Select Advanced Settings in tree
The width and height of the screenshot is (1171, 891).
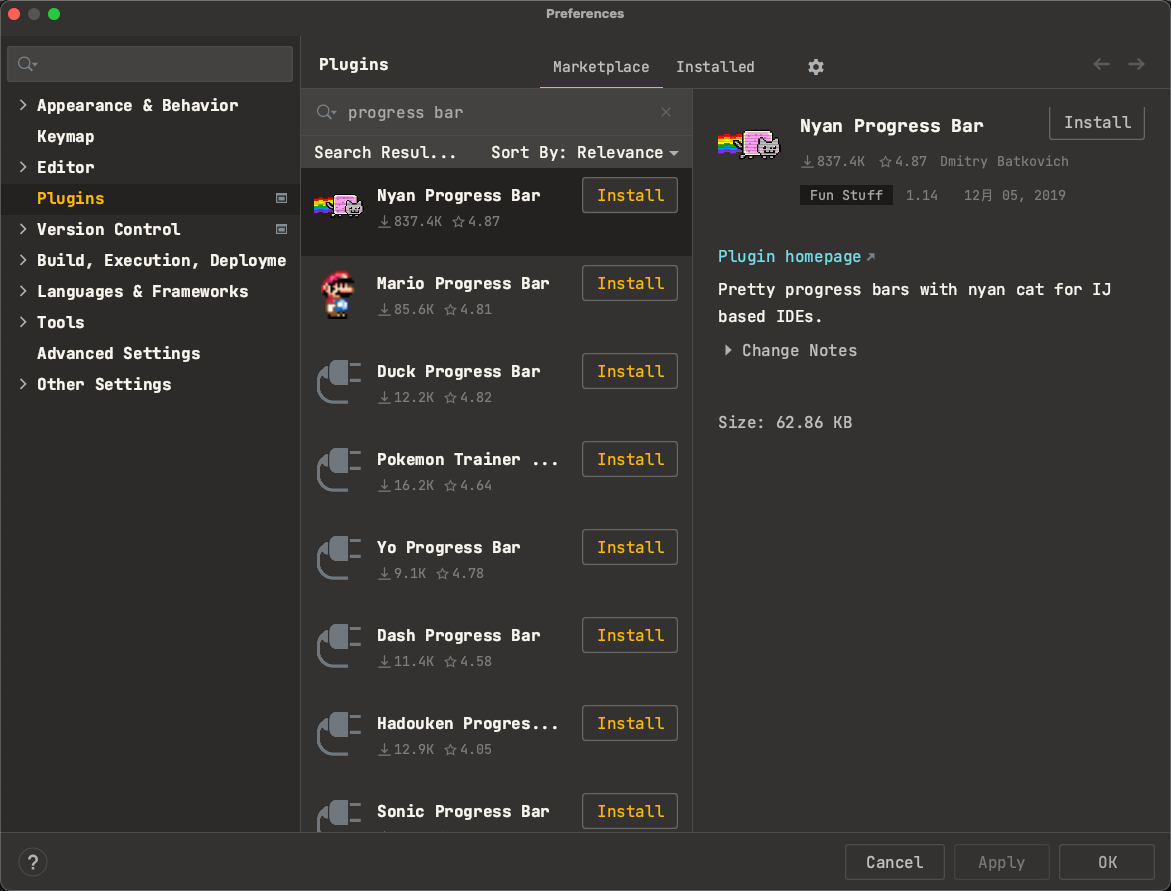(119, 353)
